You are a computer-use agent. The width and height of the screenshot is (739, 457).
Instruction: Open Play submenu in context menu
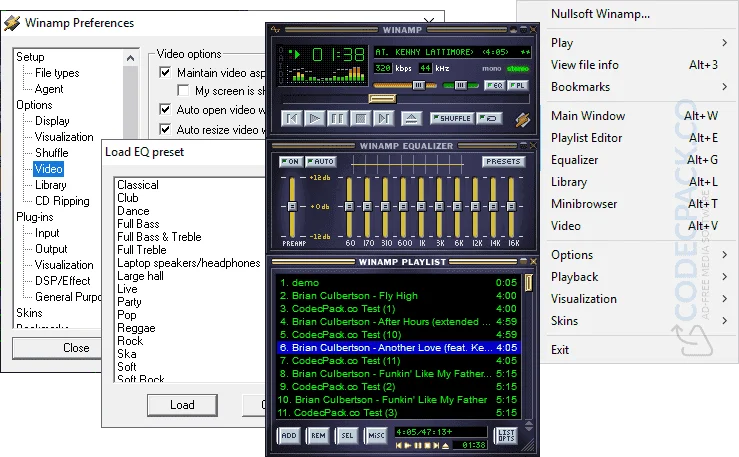pyautogui.click(x=639, y=43)
